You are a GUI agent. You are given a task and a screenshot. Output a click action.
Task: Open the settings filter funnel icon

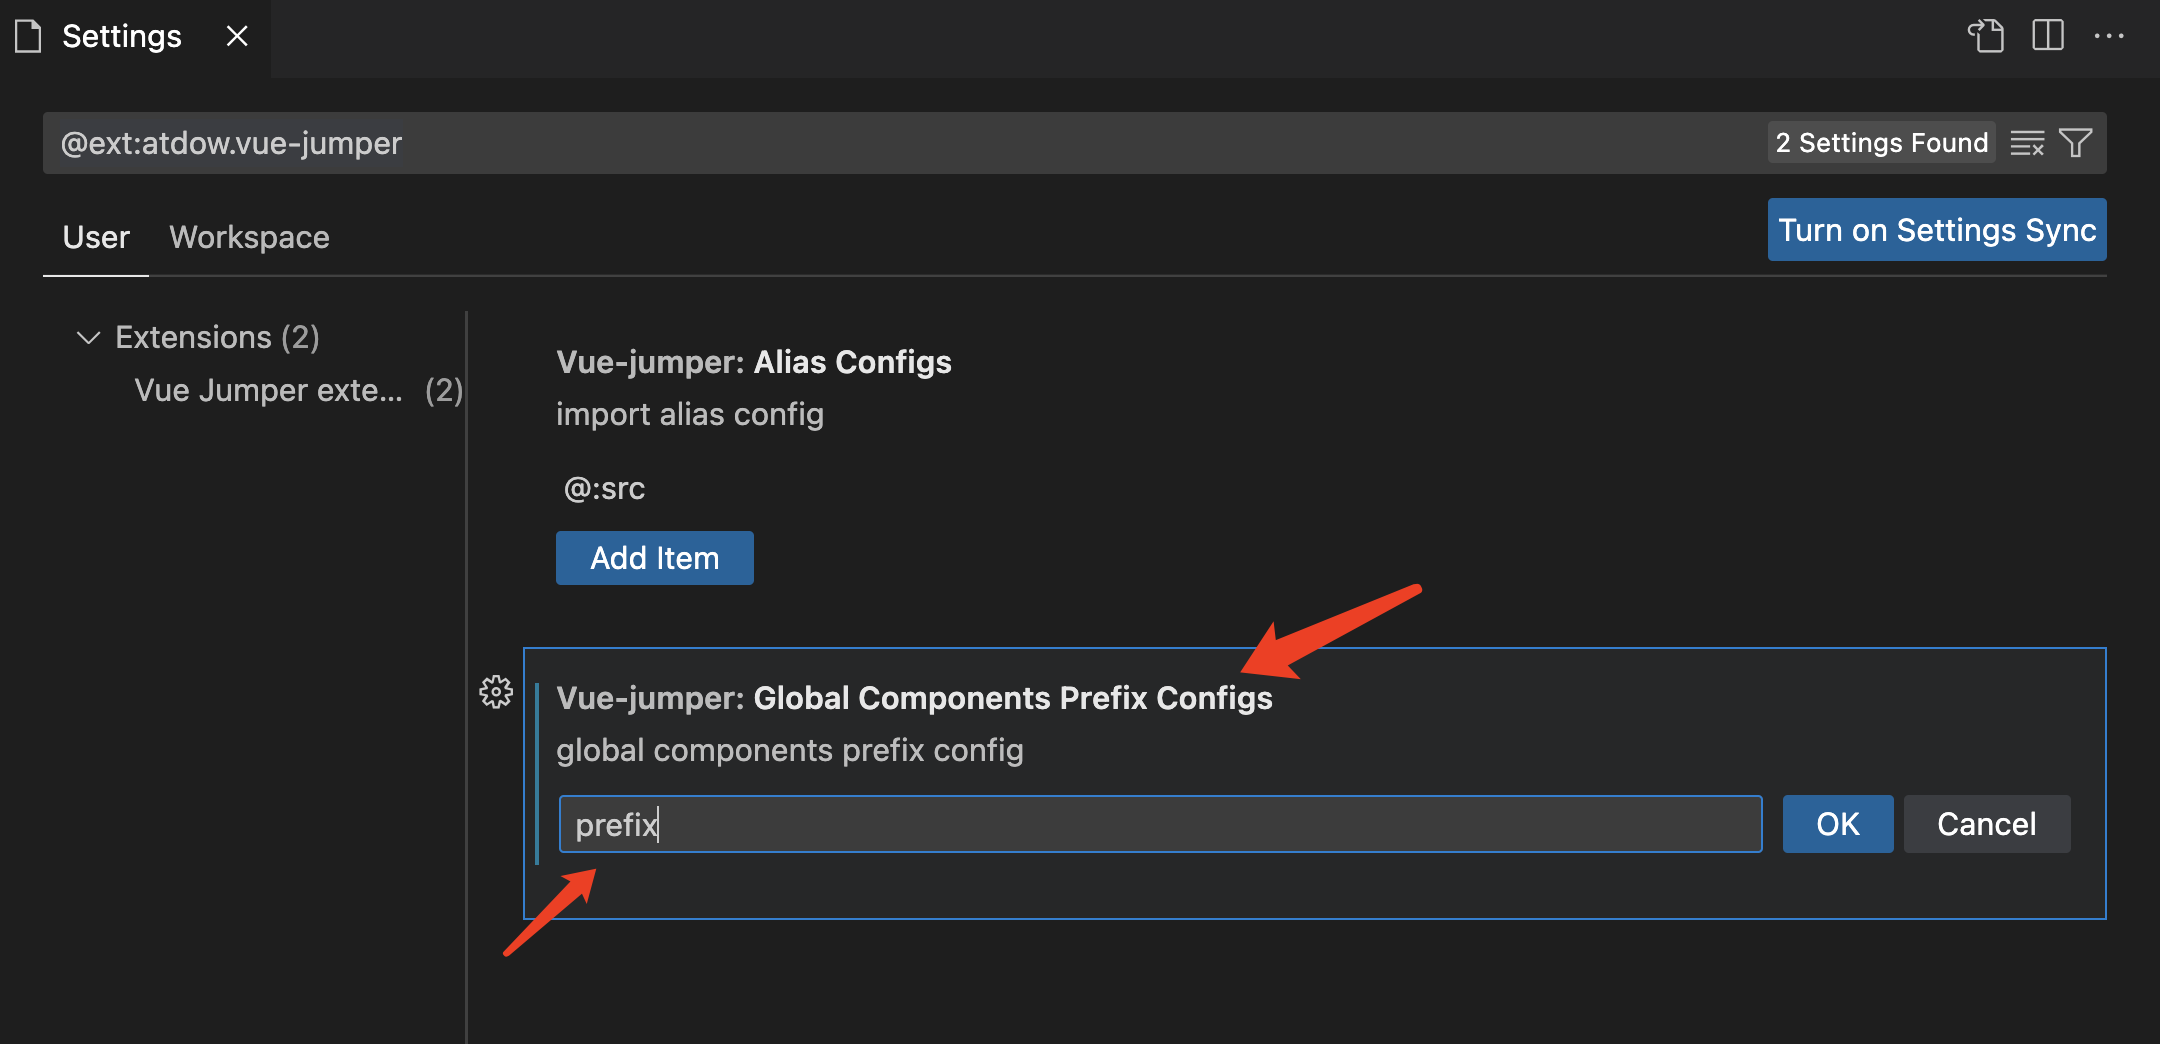(2076, 143)
